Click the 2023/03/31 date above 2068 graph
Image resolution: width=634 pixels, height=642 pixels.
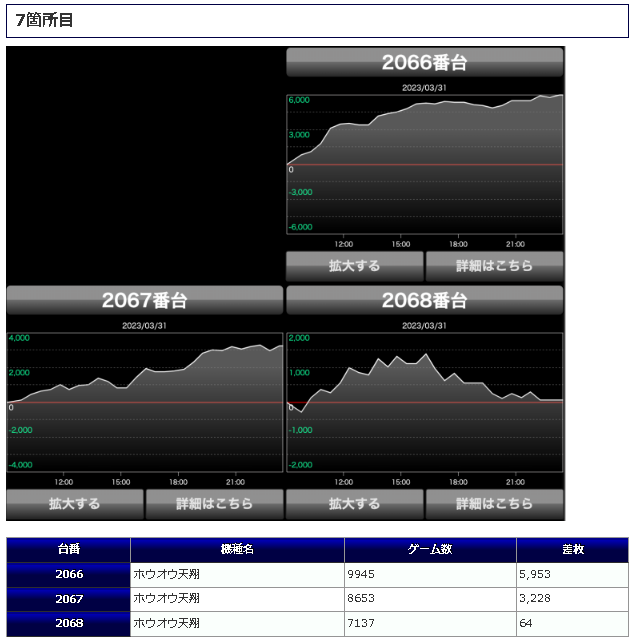coord(424,326)
